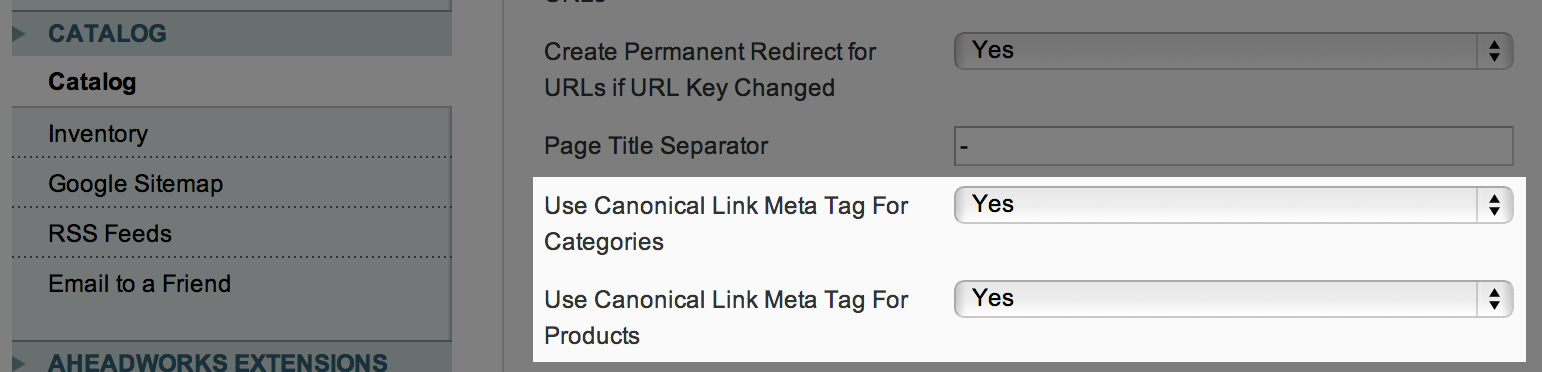The image size is (1542, 372).
Task: Click arrows icon on Categories canonical select
Action: 1494,205
